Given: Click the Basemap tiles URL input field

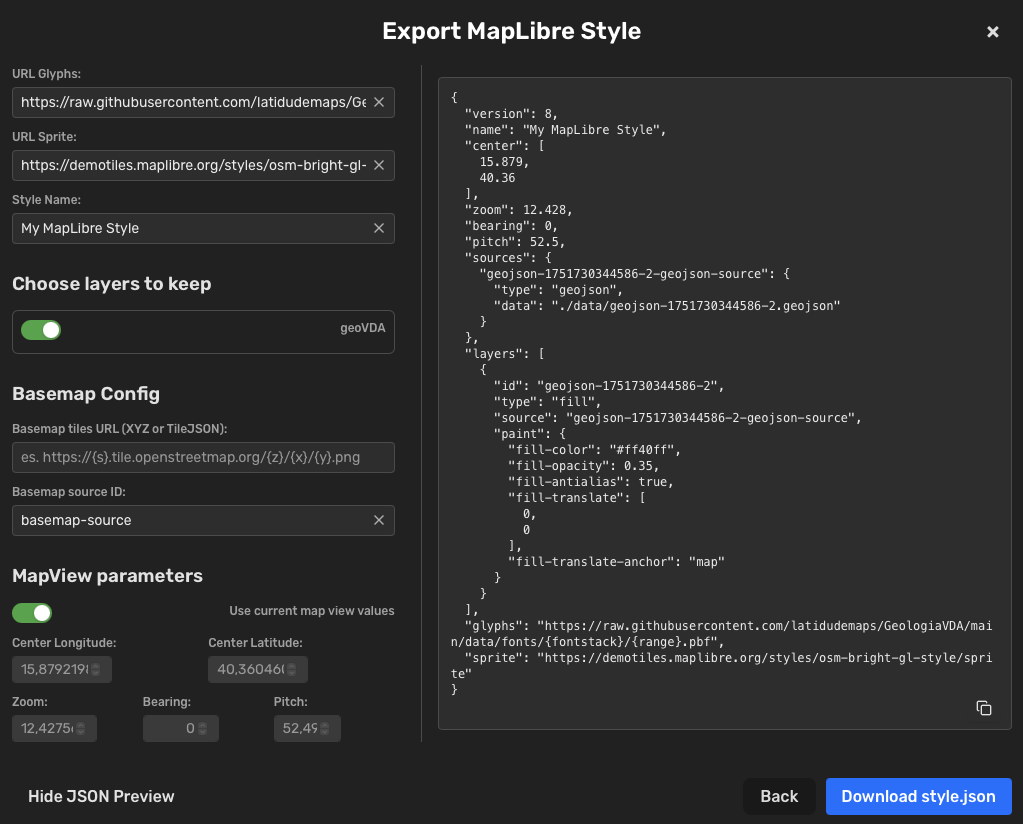Looking at the screenshot, I should coord(203,457).
